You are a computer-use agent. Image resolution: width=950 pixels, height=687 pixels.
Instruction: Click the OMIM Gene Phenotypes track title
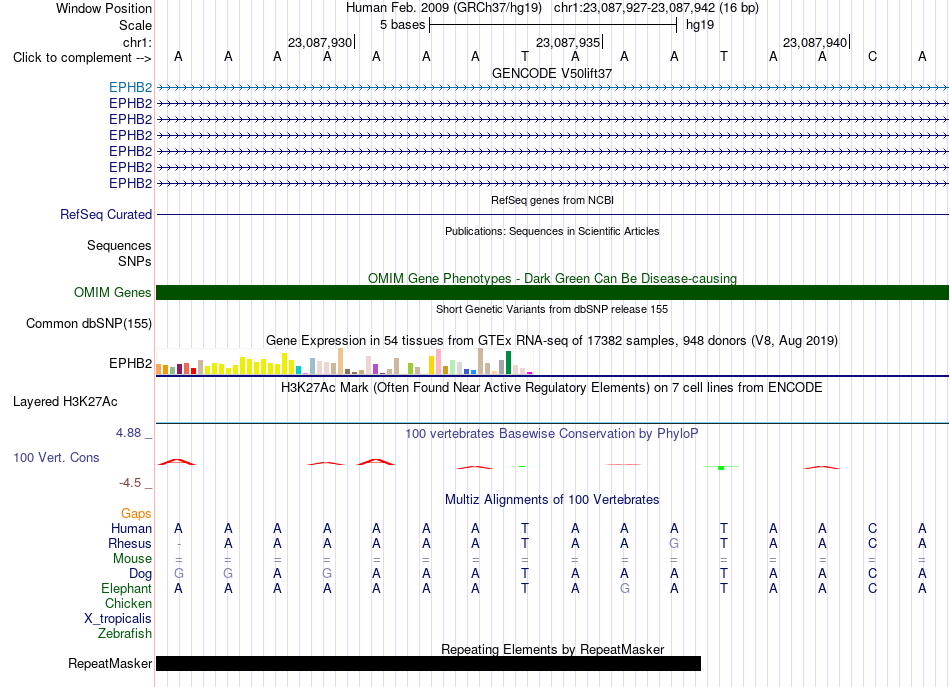pos(552,278)
